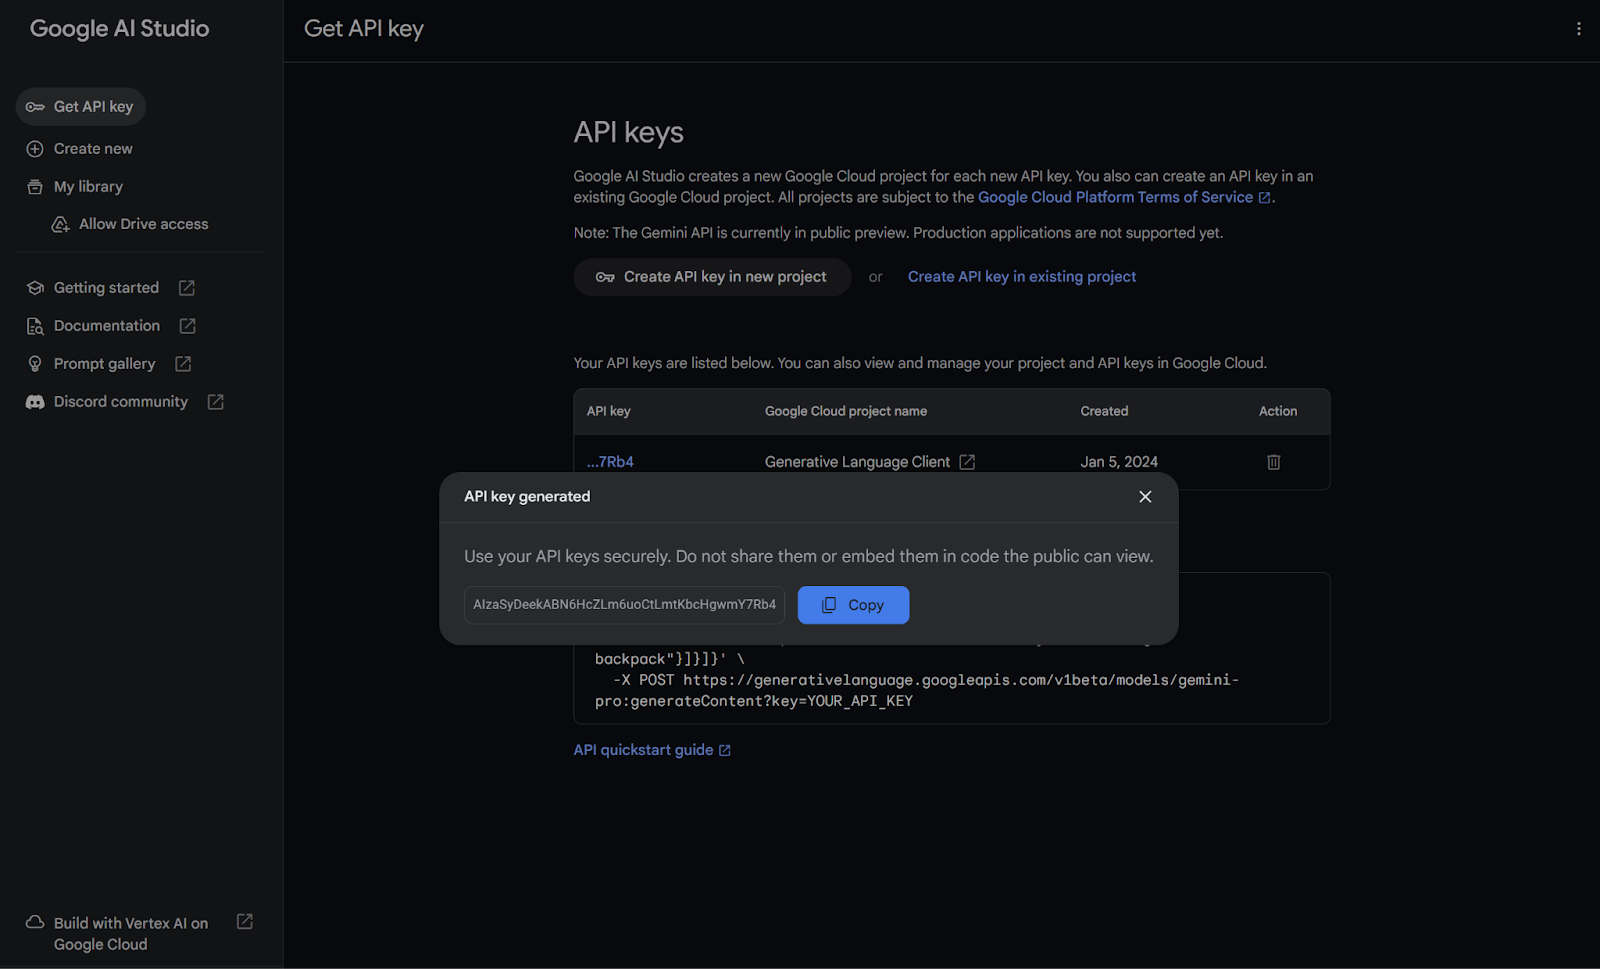Click the key icon beside Get API key
The height and width of the screenshot is (969, 1600).
tap(35, 107)
